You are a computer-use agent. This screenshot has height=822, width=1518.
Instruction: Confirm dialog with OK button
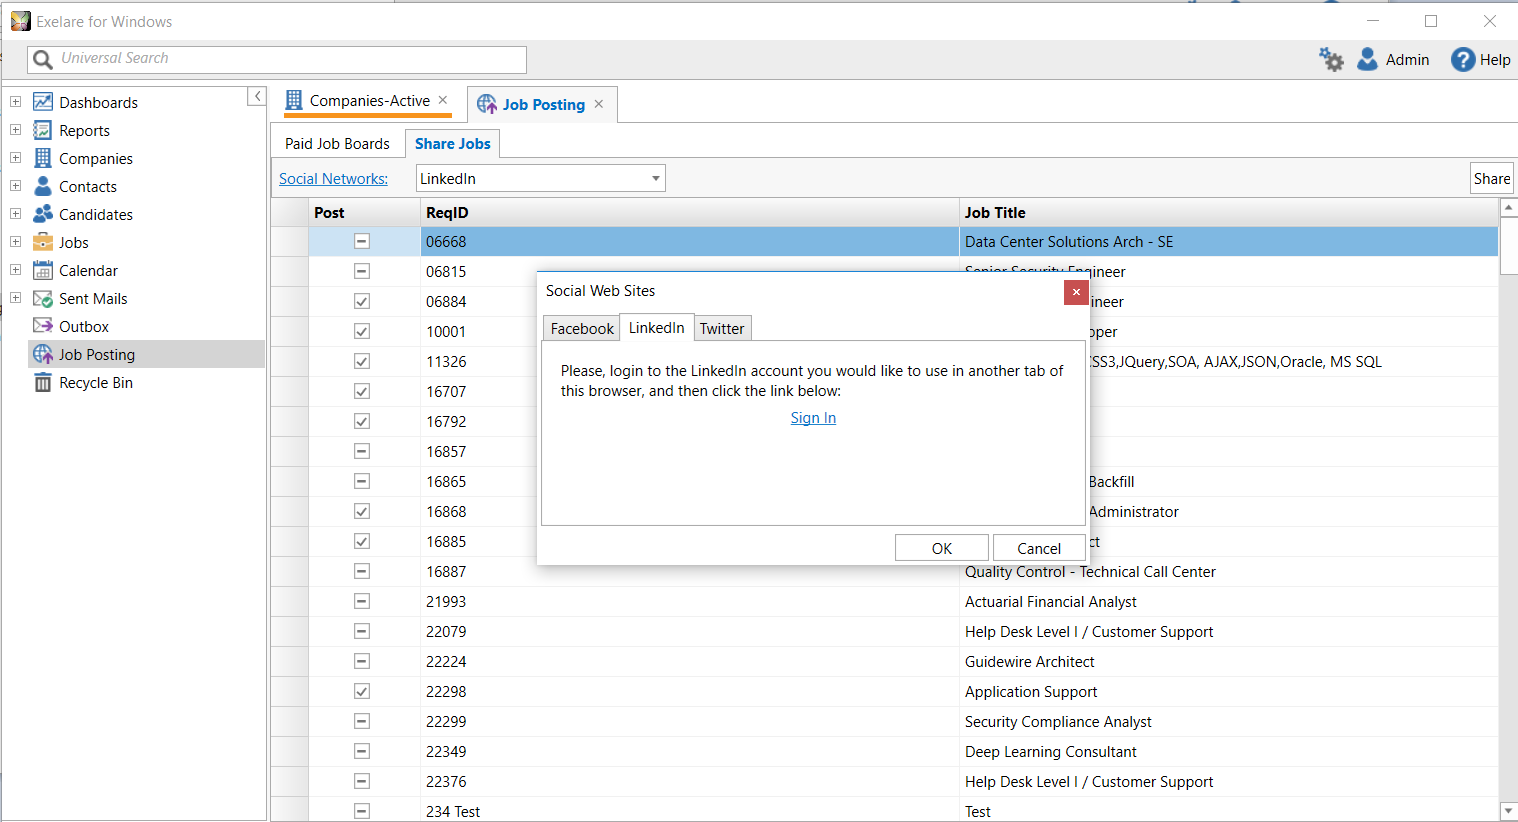tap(942, 548)
